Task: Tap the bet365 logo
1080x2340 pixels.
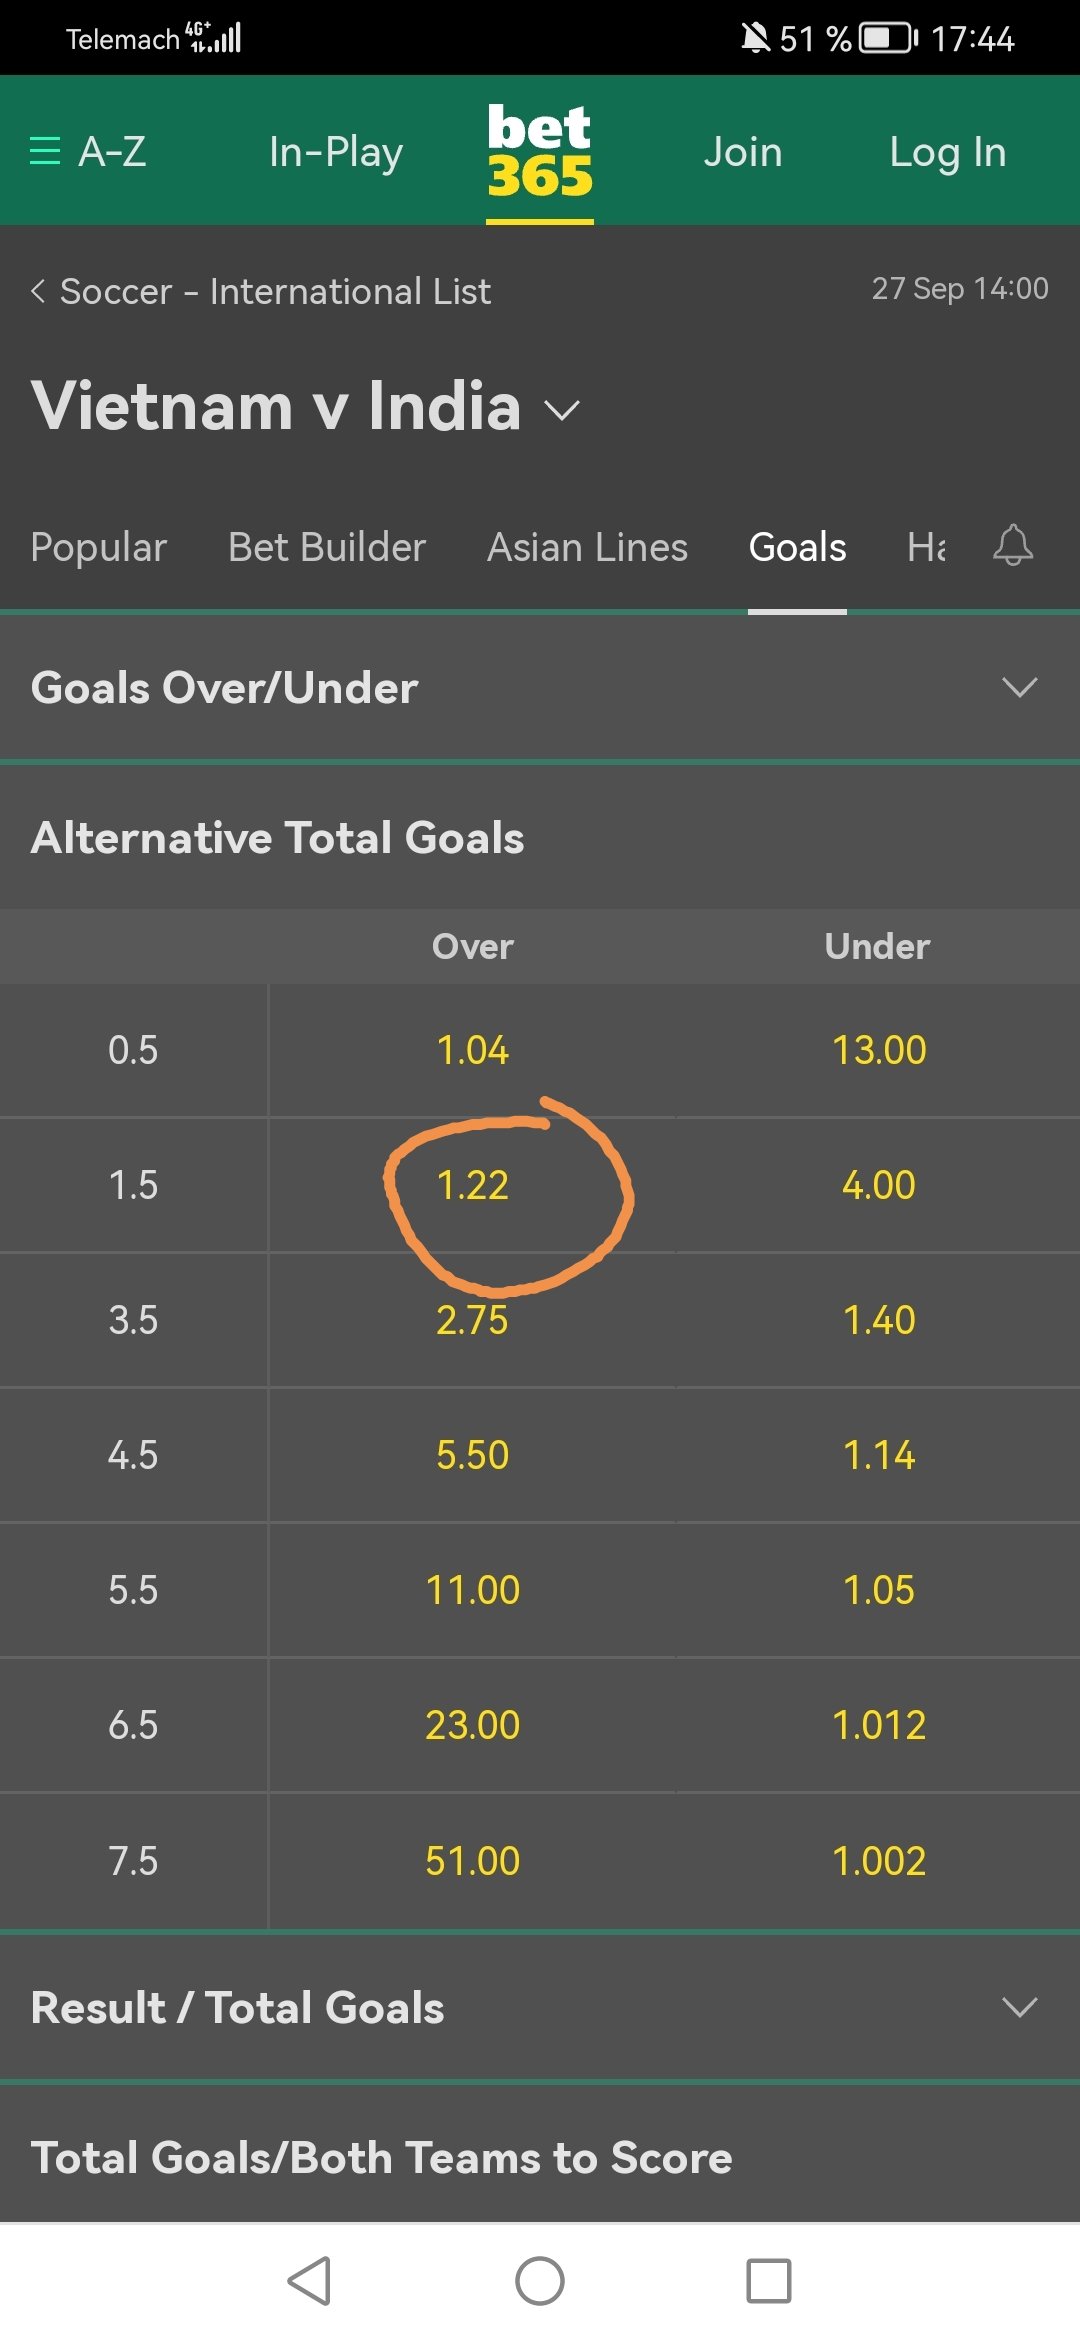Action: 540,152
